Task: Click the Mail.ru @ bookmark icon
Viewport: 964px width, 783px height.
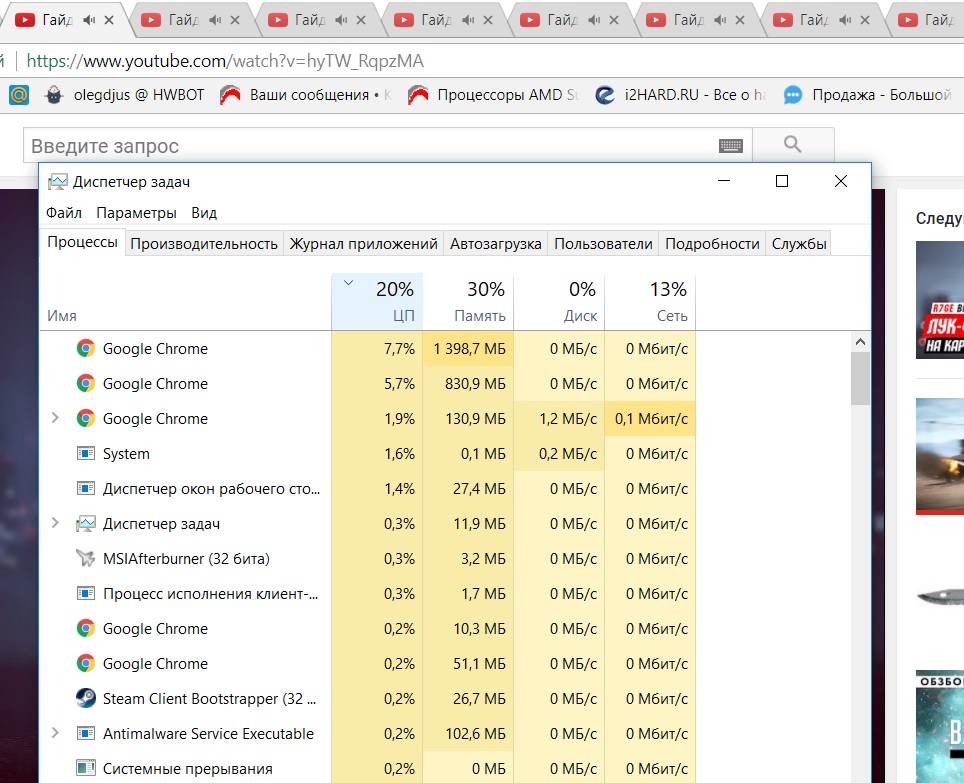Action: coord(18,95)
